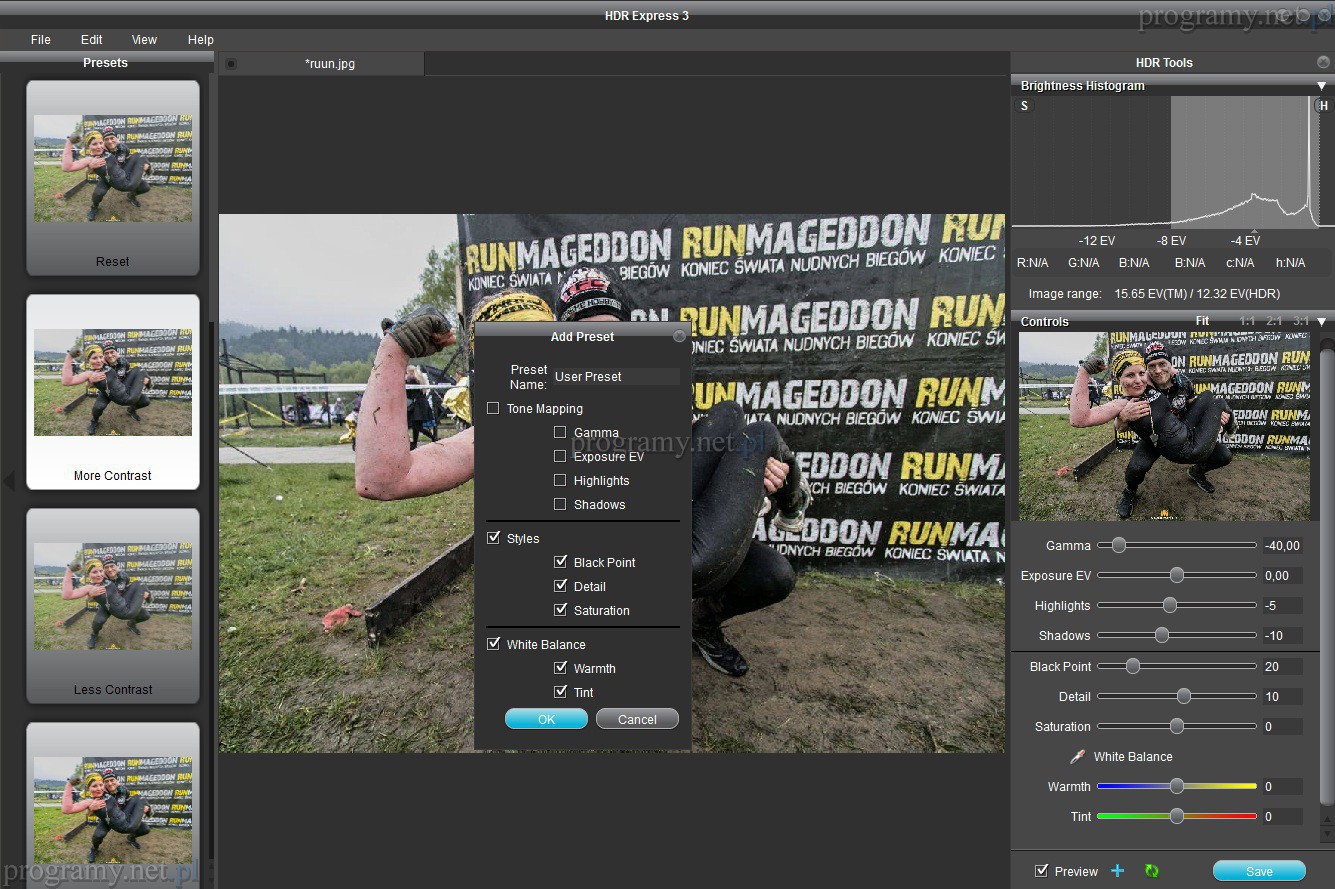1335x889 pixels.
Task: Pick the White Balance eyedropper tool
Action: pos(1077,757)
